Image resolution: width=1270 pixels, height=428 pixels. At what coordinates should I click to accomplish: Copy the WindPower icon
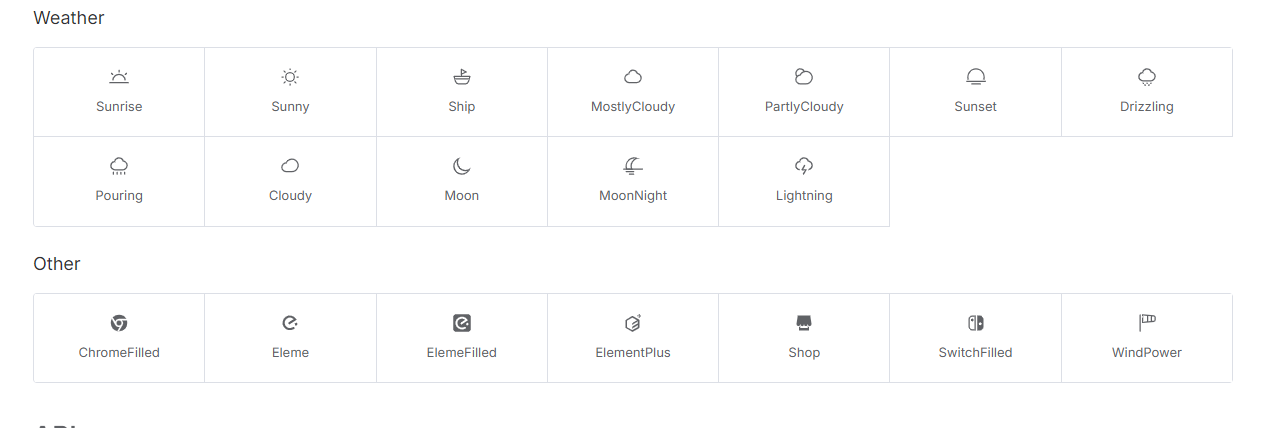[x=1147, y=338]
